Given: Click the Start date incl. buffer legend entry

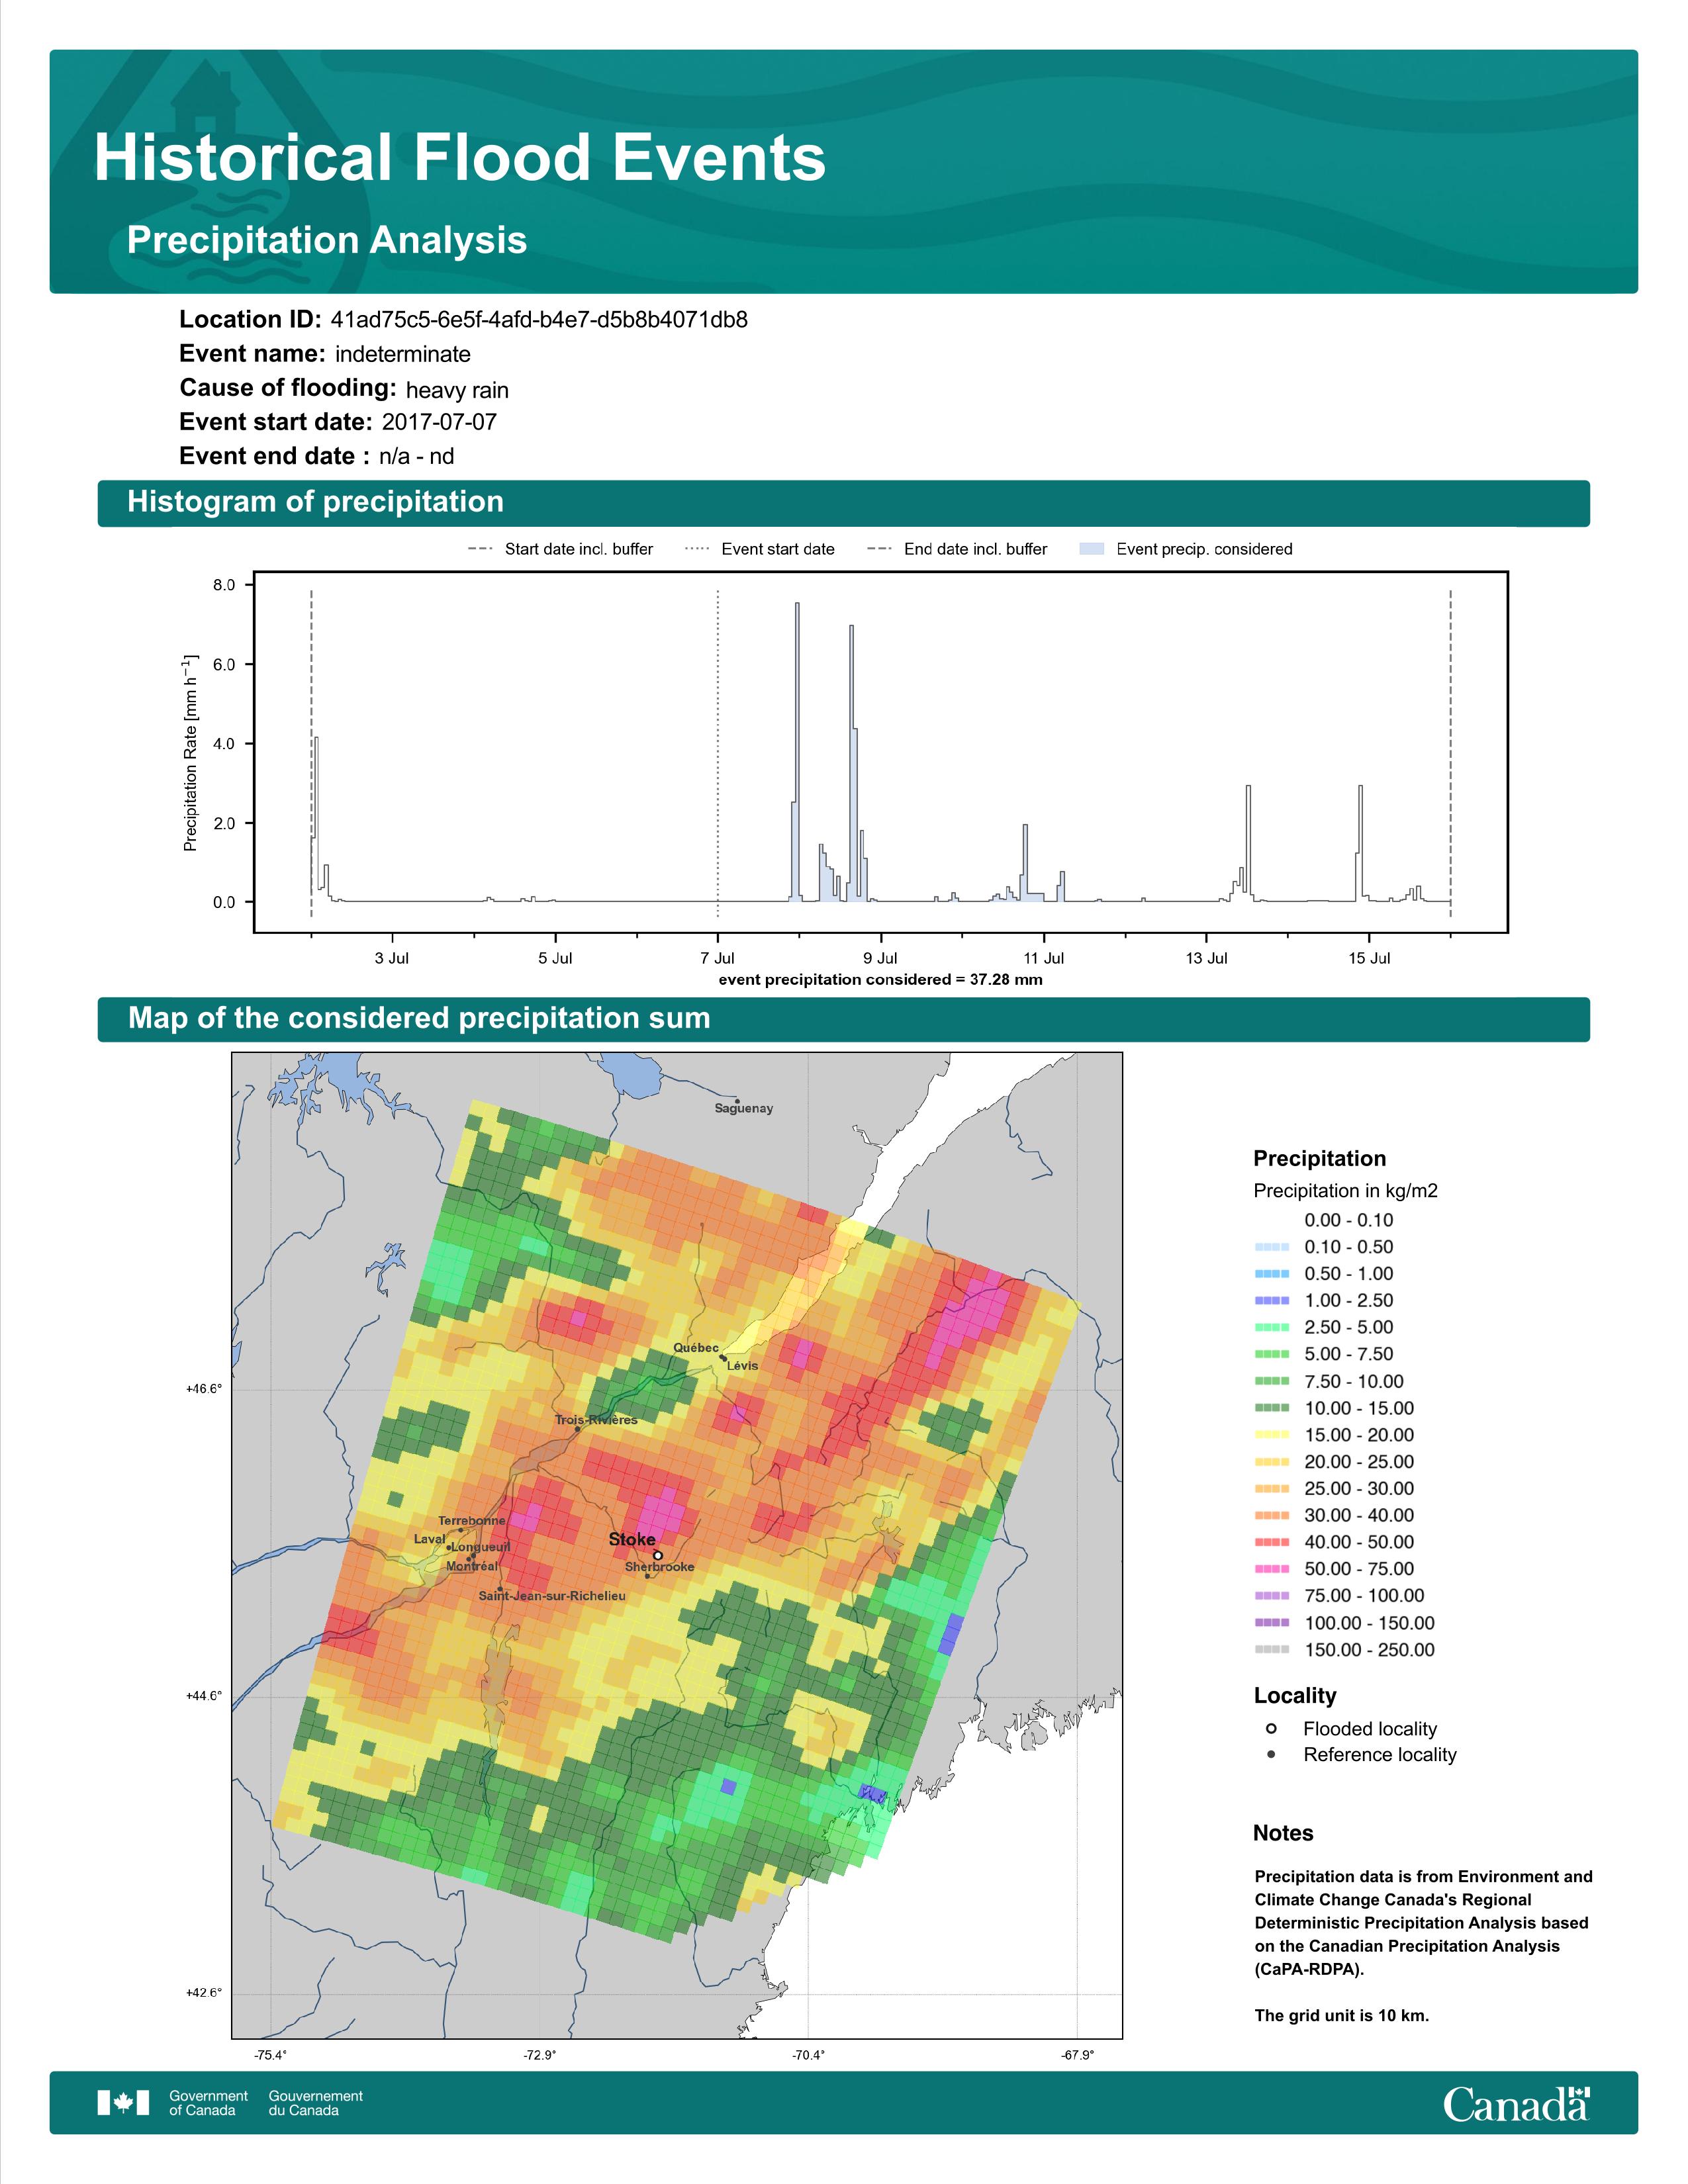Looking at the screenshot, I should point(560,549).
